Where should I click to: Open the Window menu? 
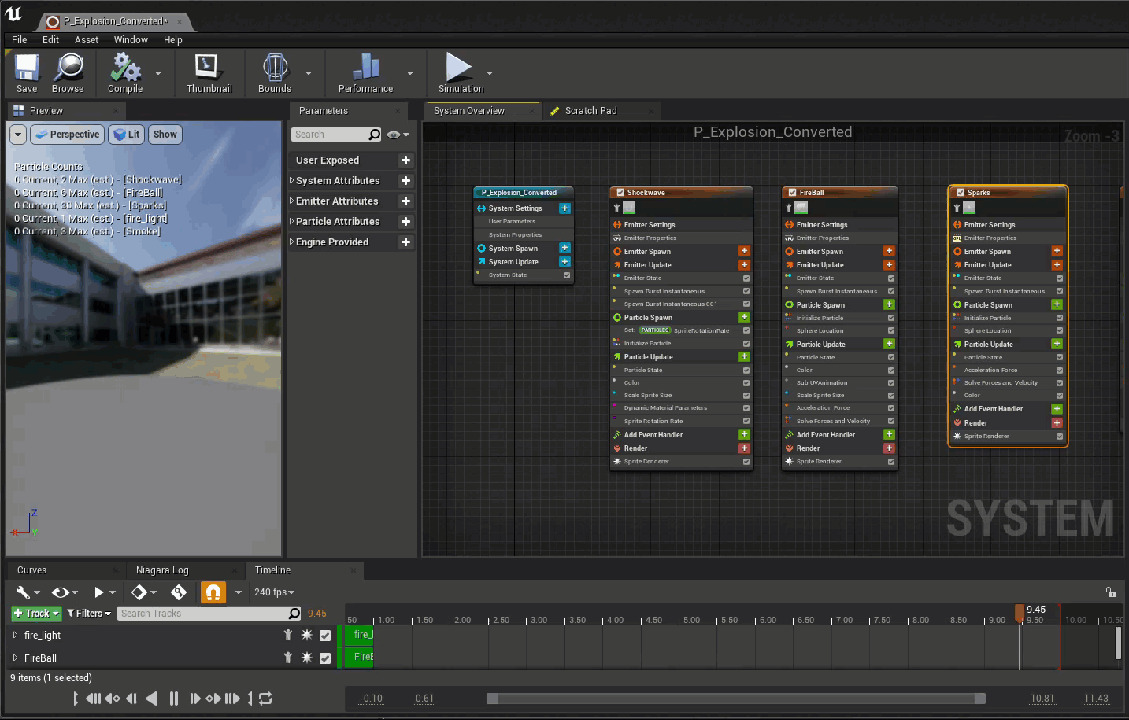(131, 39)
